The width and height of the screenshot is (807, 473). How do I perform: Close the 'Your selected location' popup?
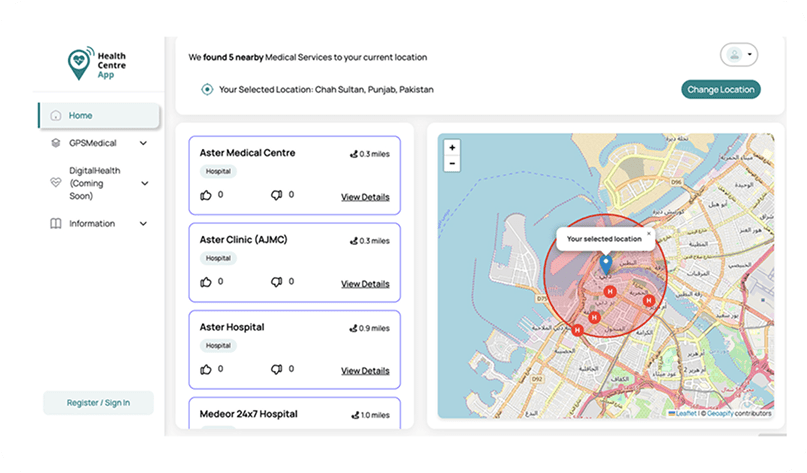[x=648, y=234]
